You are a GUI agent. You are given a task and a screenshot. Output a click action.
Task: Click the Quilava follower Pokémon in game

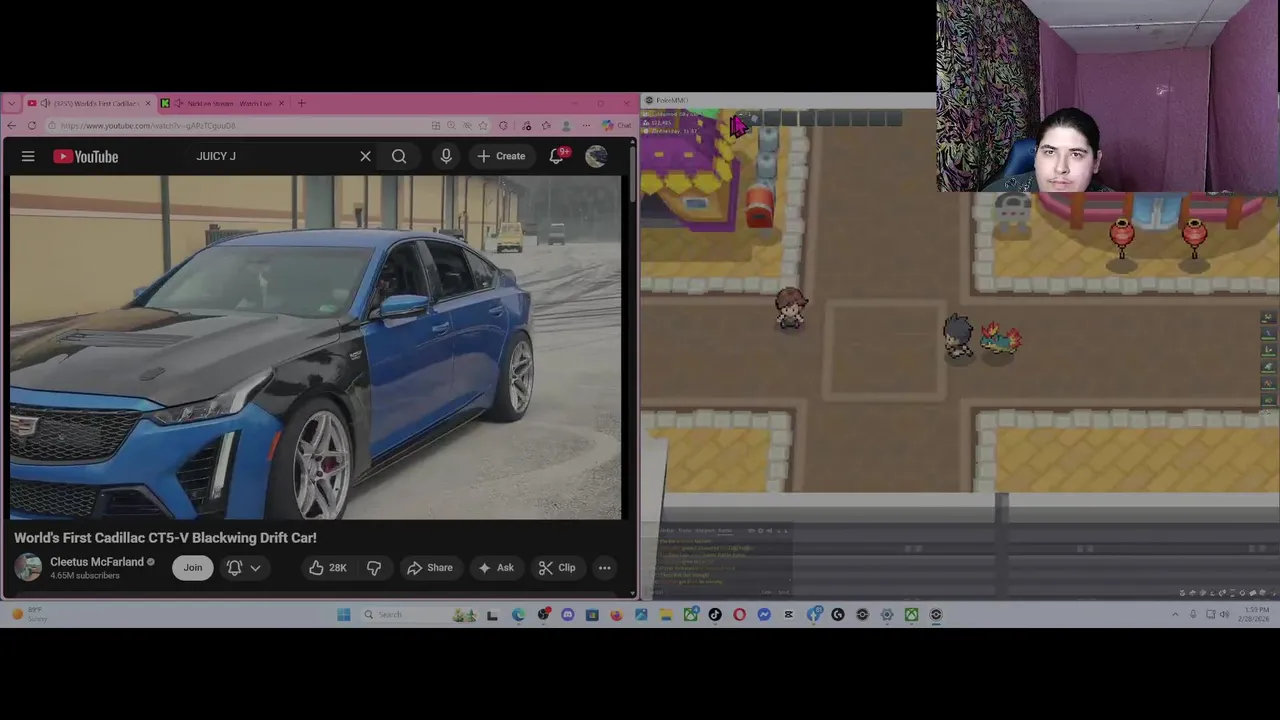coord(1000,338)
